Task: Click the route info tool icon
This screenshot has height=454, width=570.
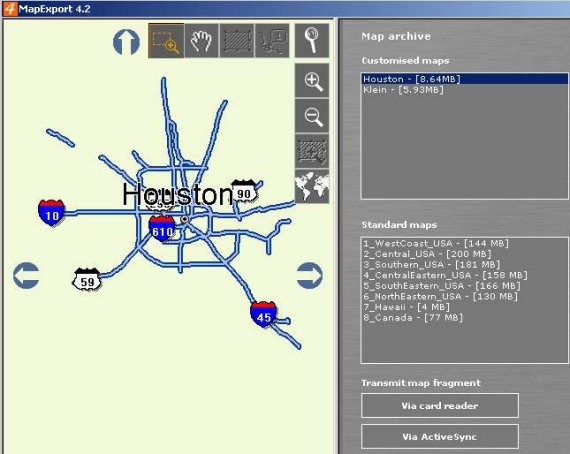Action: (x=272, y=41)
